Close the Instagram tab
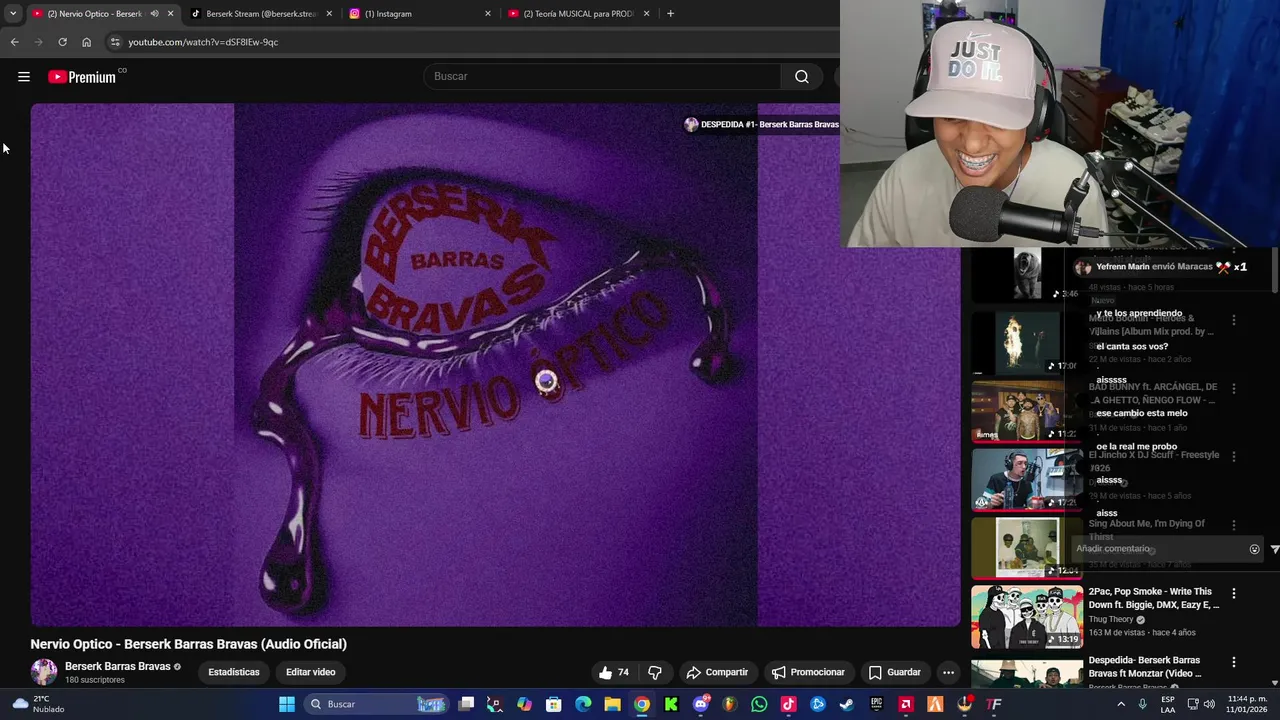This screenshot has height=720, width=1280. tap(488, 14)
